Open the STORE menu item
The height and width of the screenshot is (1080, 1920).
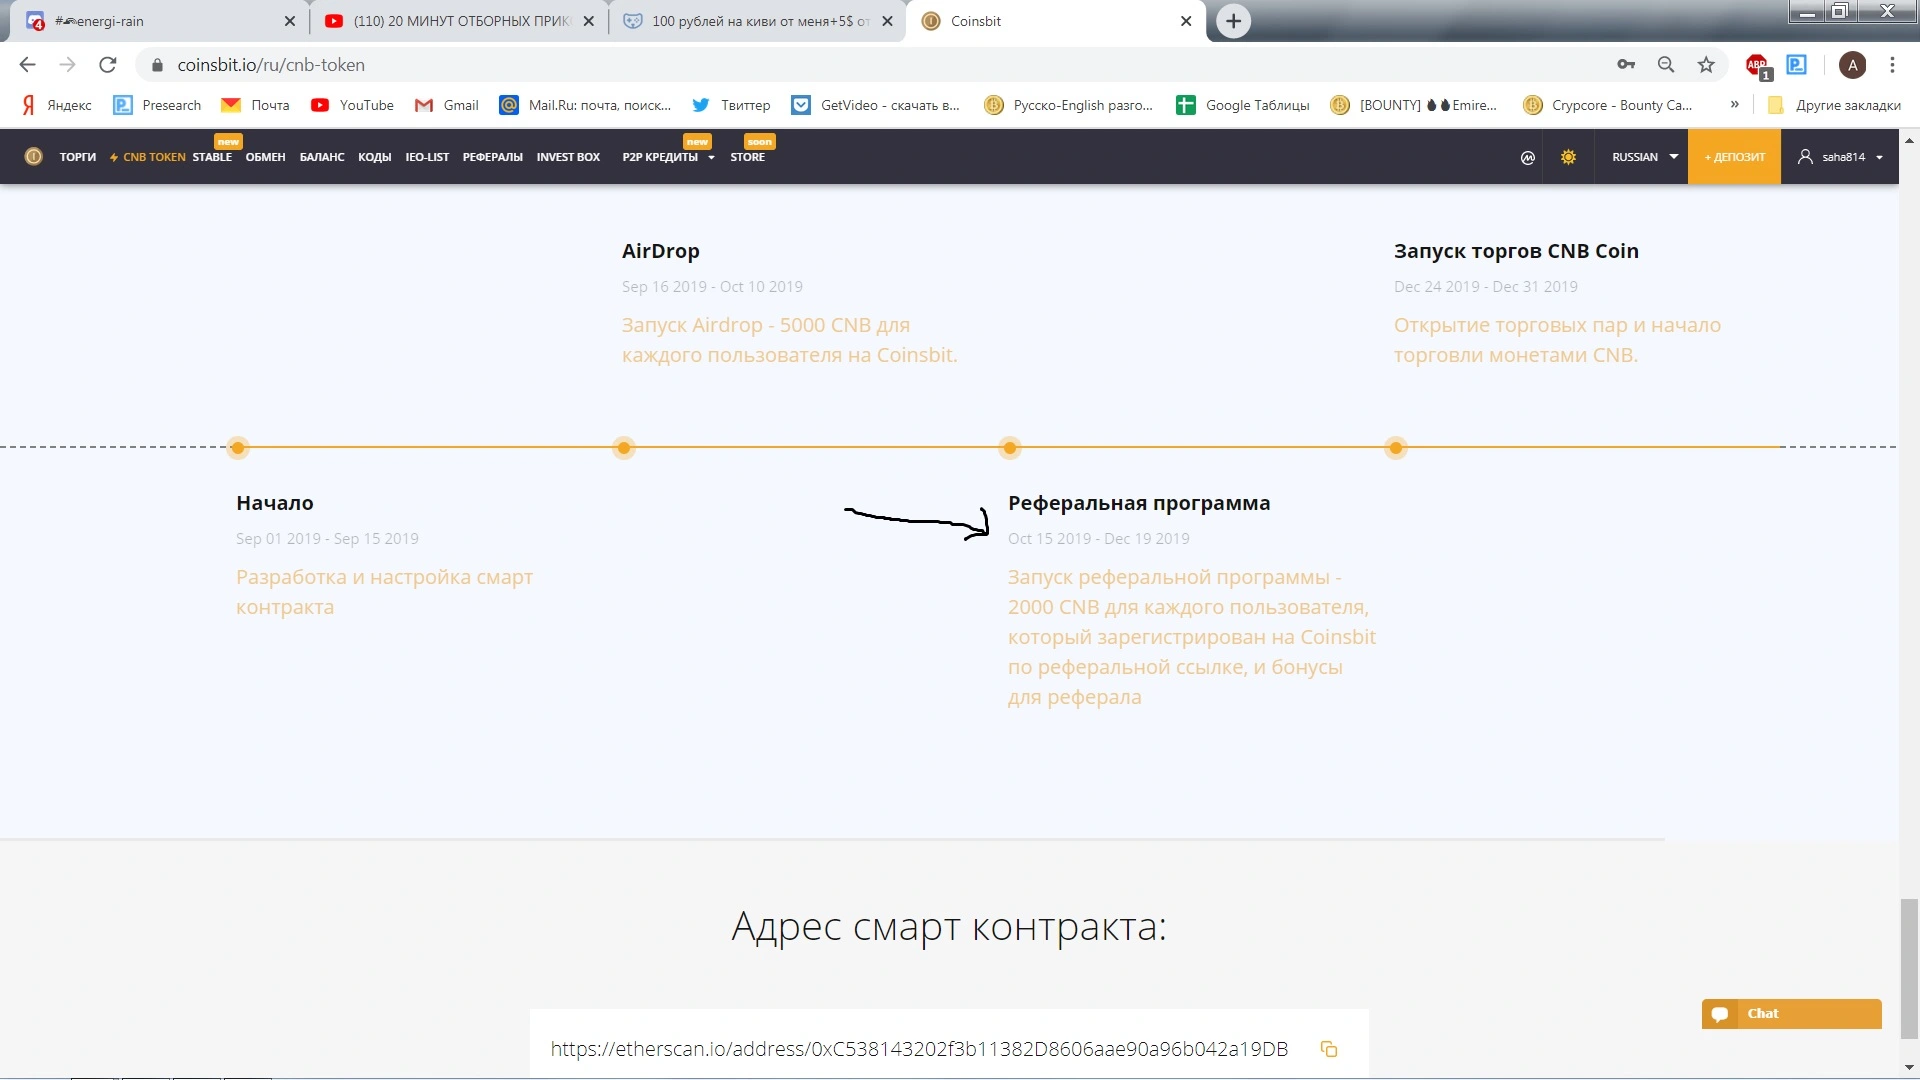pyautogui.click(x=747, y=157)
